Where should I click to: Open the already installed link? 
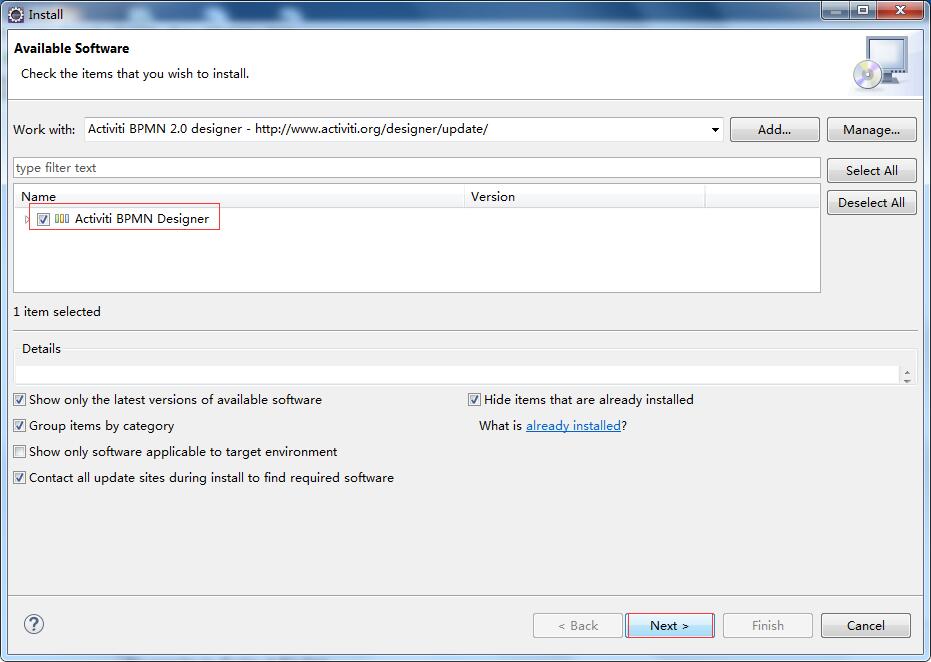point(573,426)
